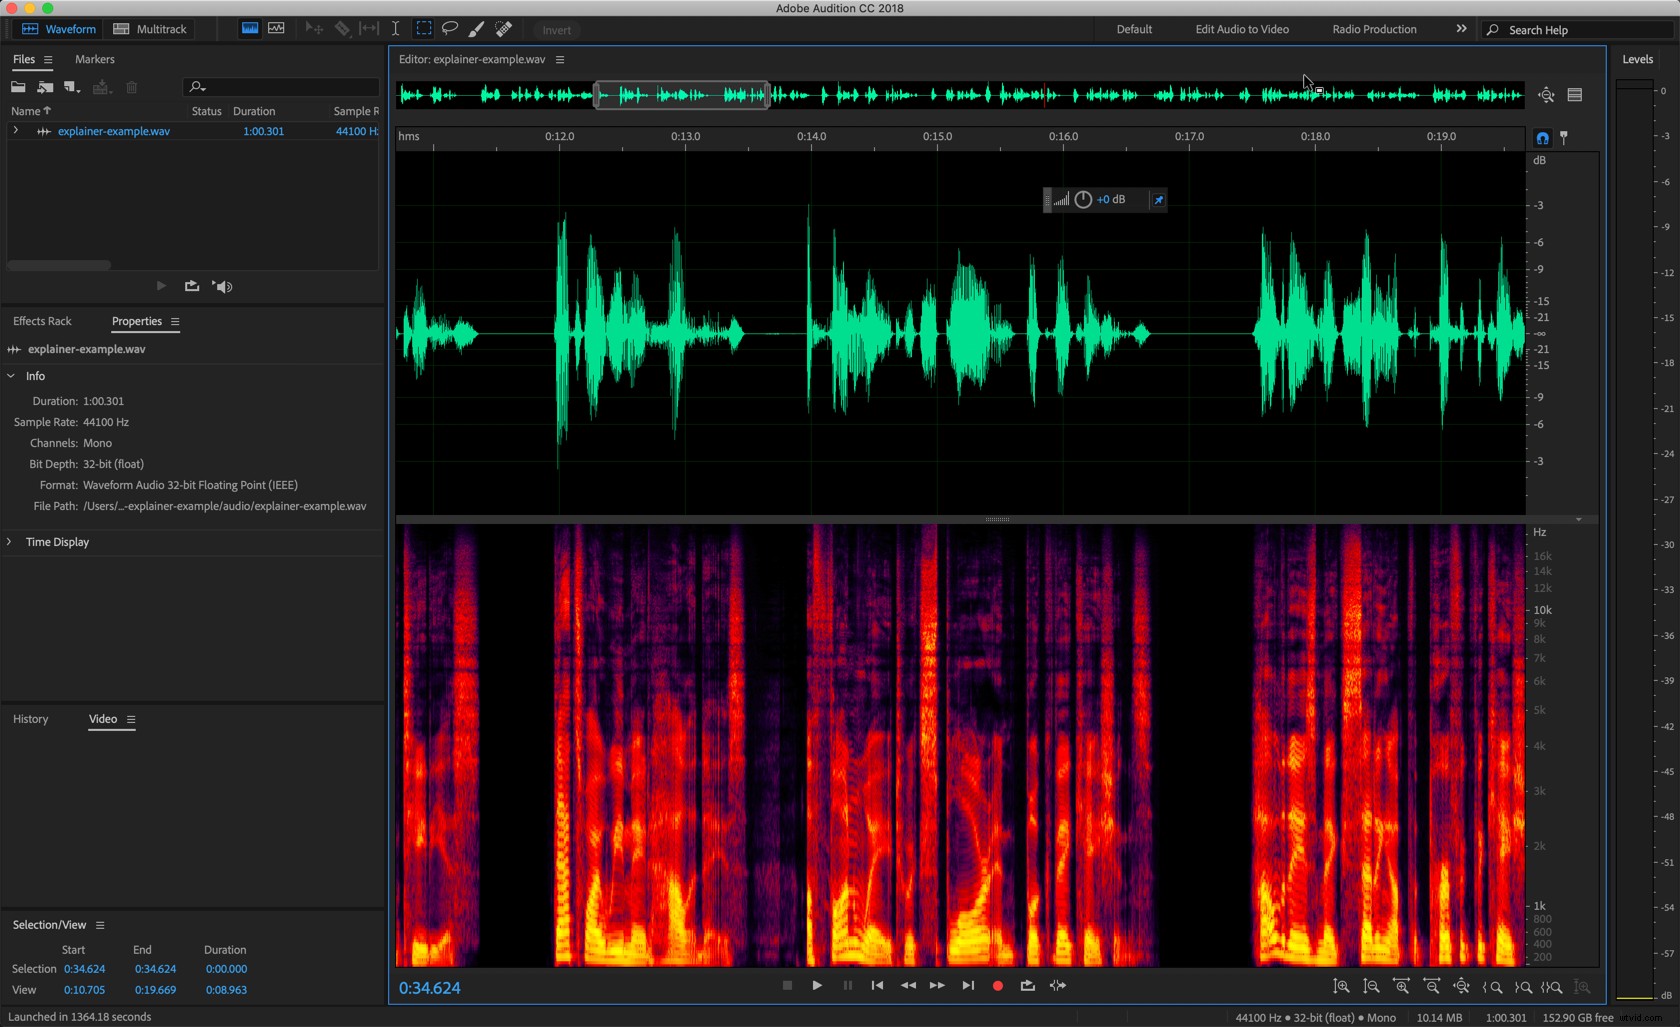Click the Skip Selection transport icon

(1057, 986)
